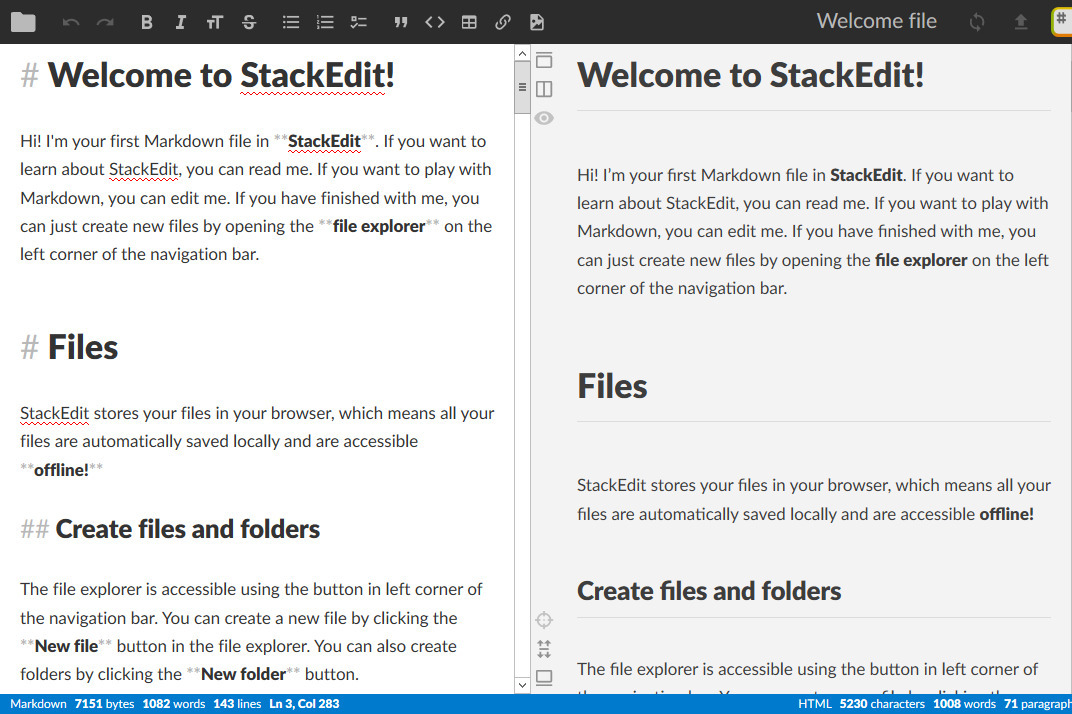Toggle the status bar icon
The image size is (1072, 714).
point(544,677)
